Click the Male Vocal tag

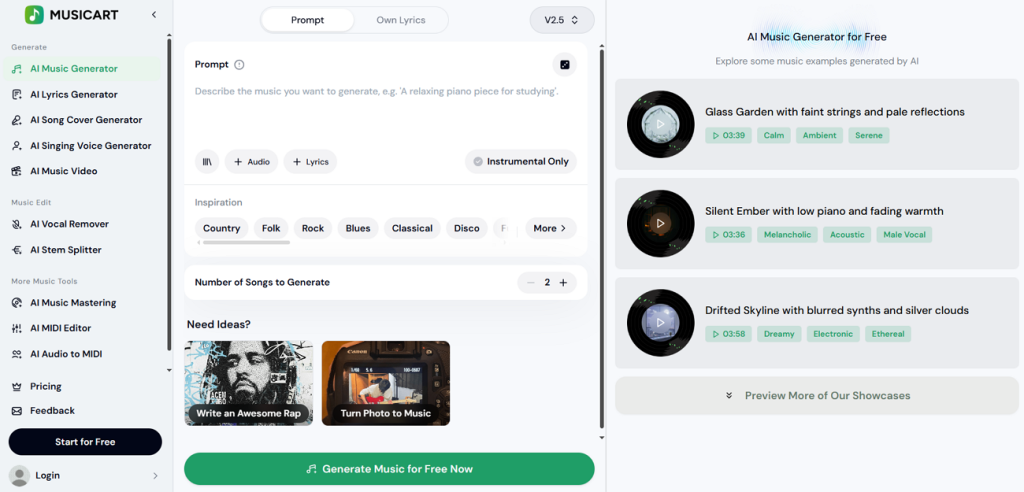point(904,235)
